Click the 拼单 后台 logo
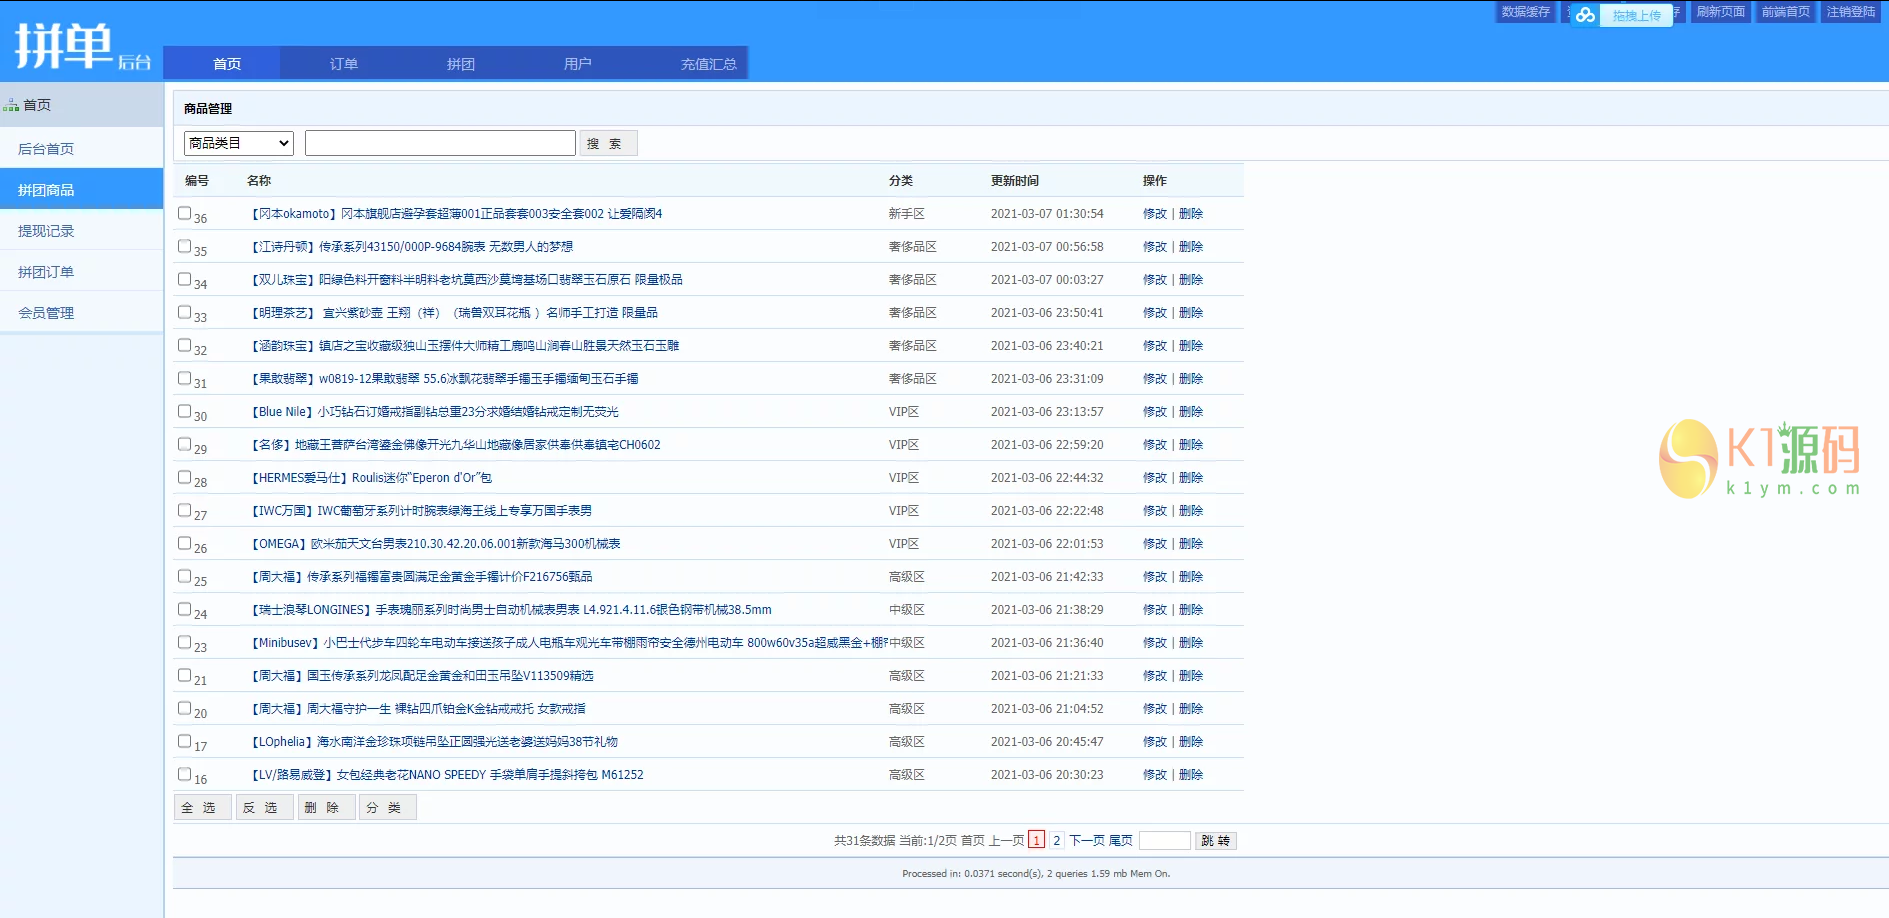 82,47
